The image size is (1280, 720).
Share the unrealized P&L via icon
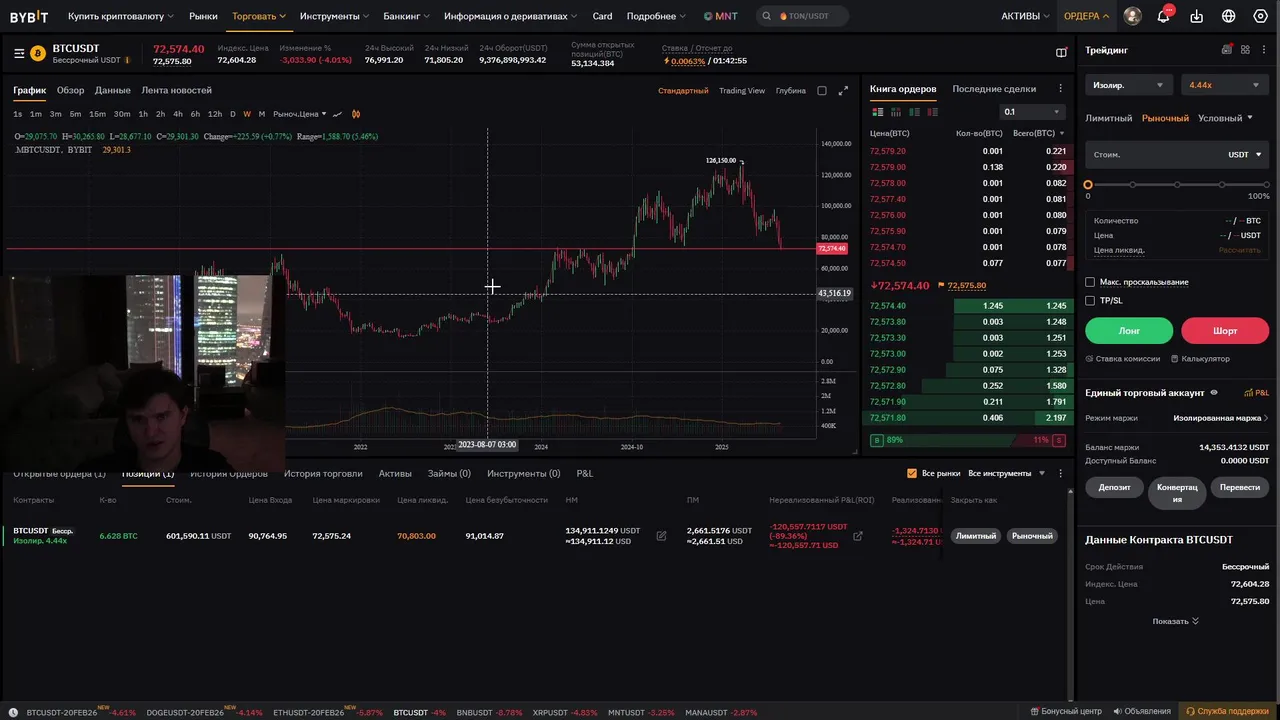pyautogui.click(x=857, y=536)
